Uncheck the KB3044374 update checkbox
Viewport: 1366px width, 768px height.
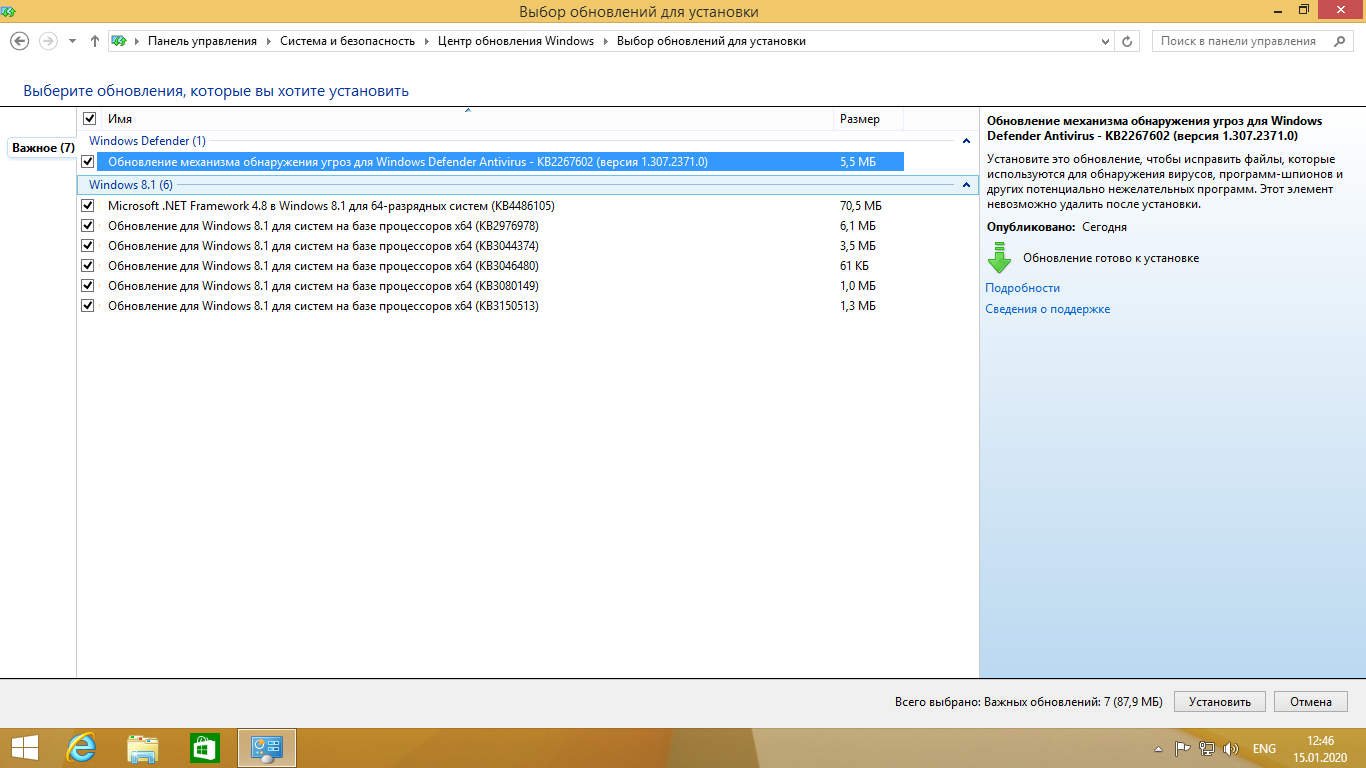[88, 246]
